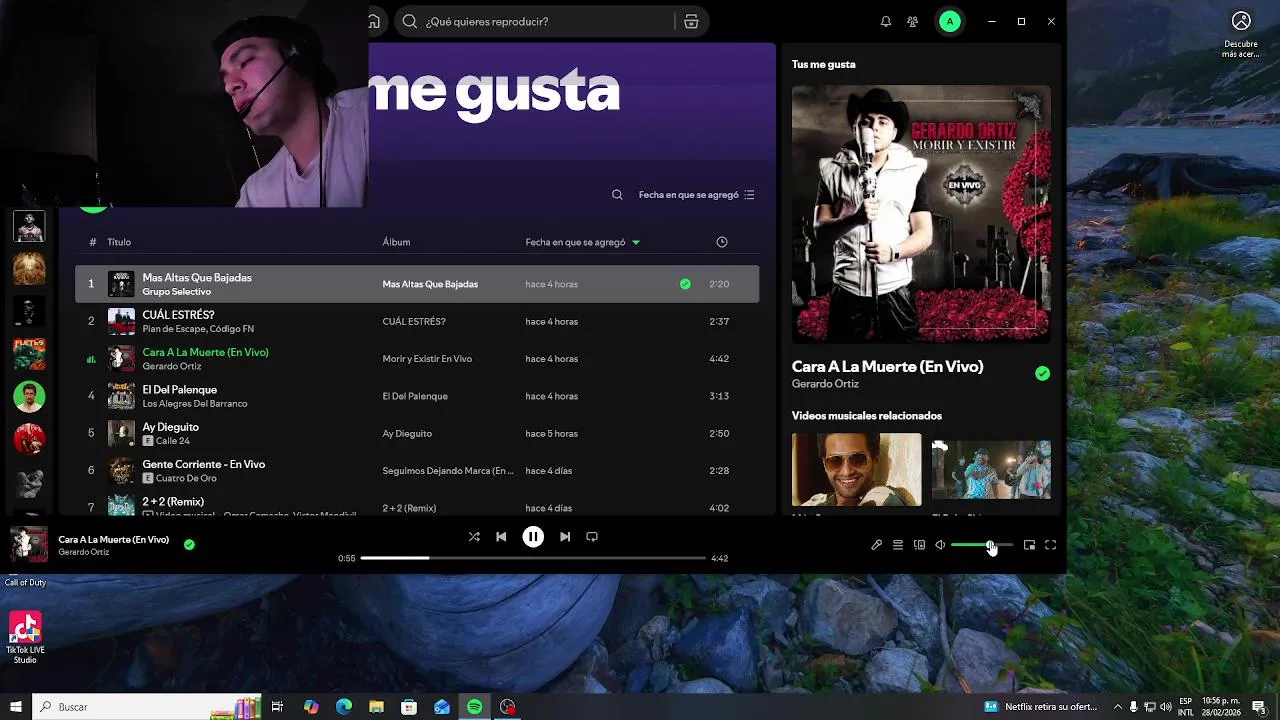Skip to next track
This screenshot has height=720, width=1280.
pyautogui.click(x=565, y=537)
